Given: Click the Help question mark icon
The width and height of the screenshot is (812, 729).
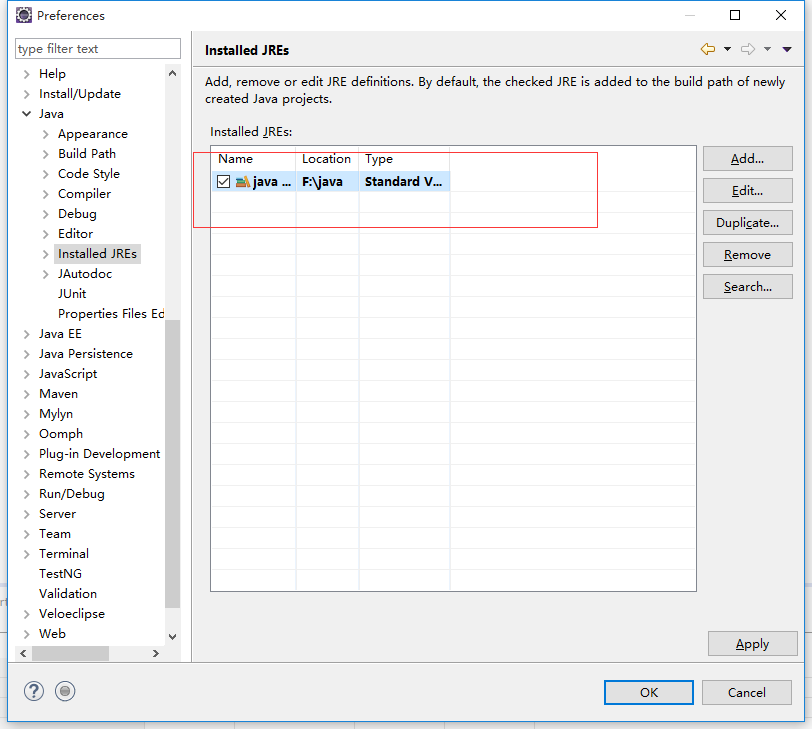Looking at the screenshot, I should click(x=34, y=691).
